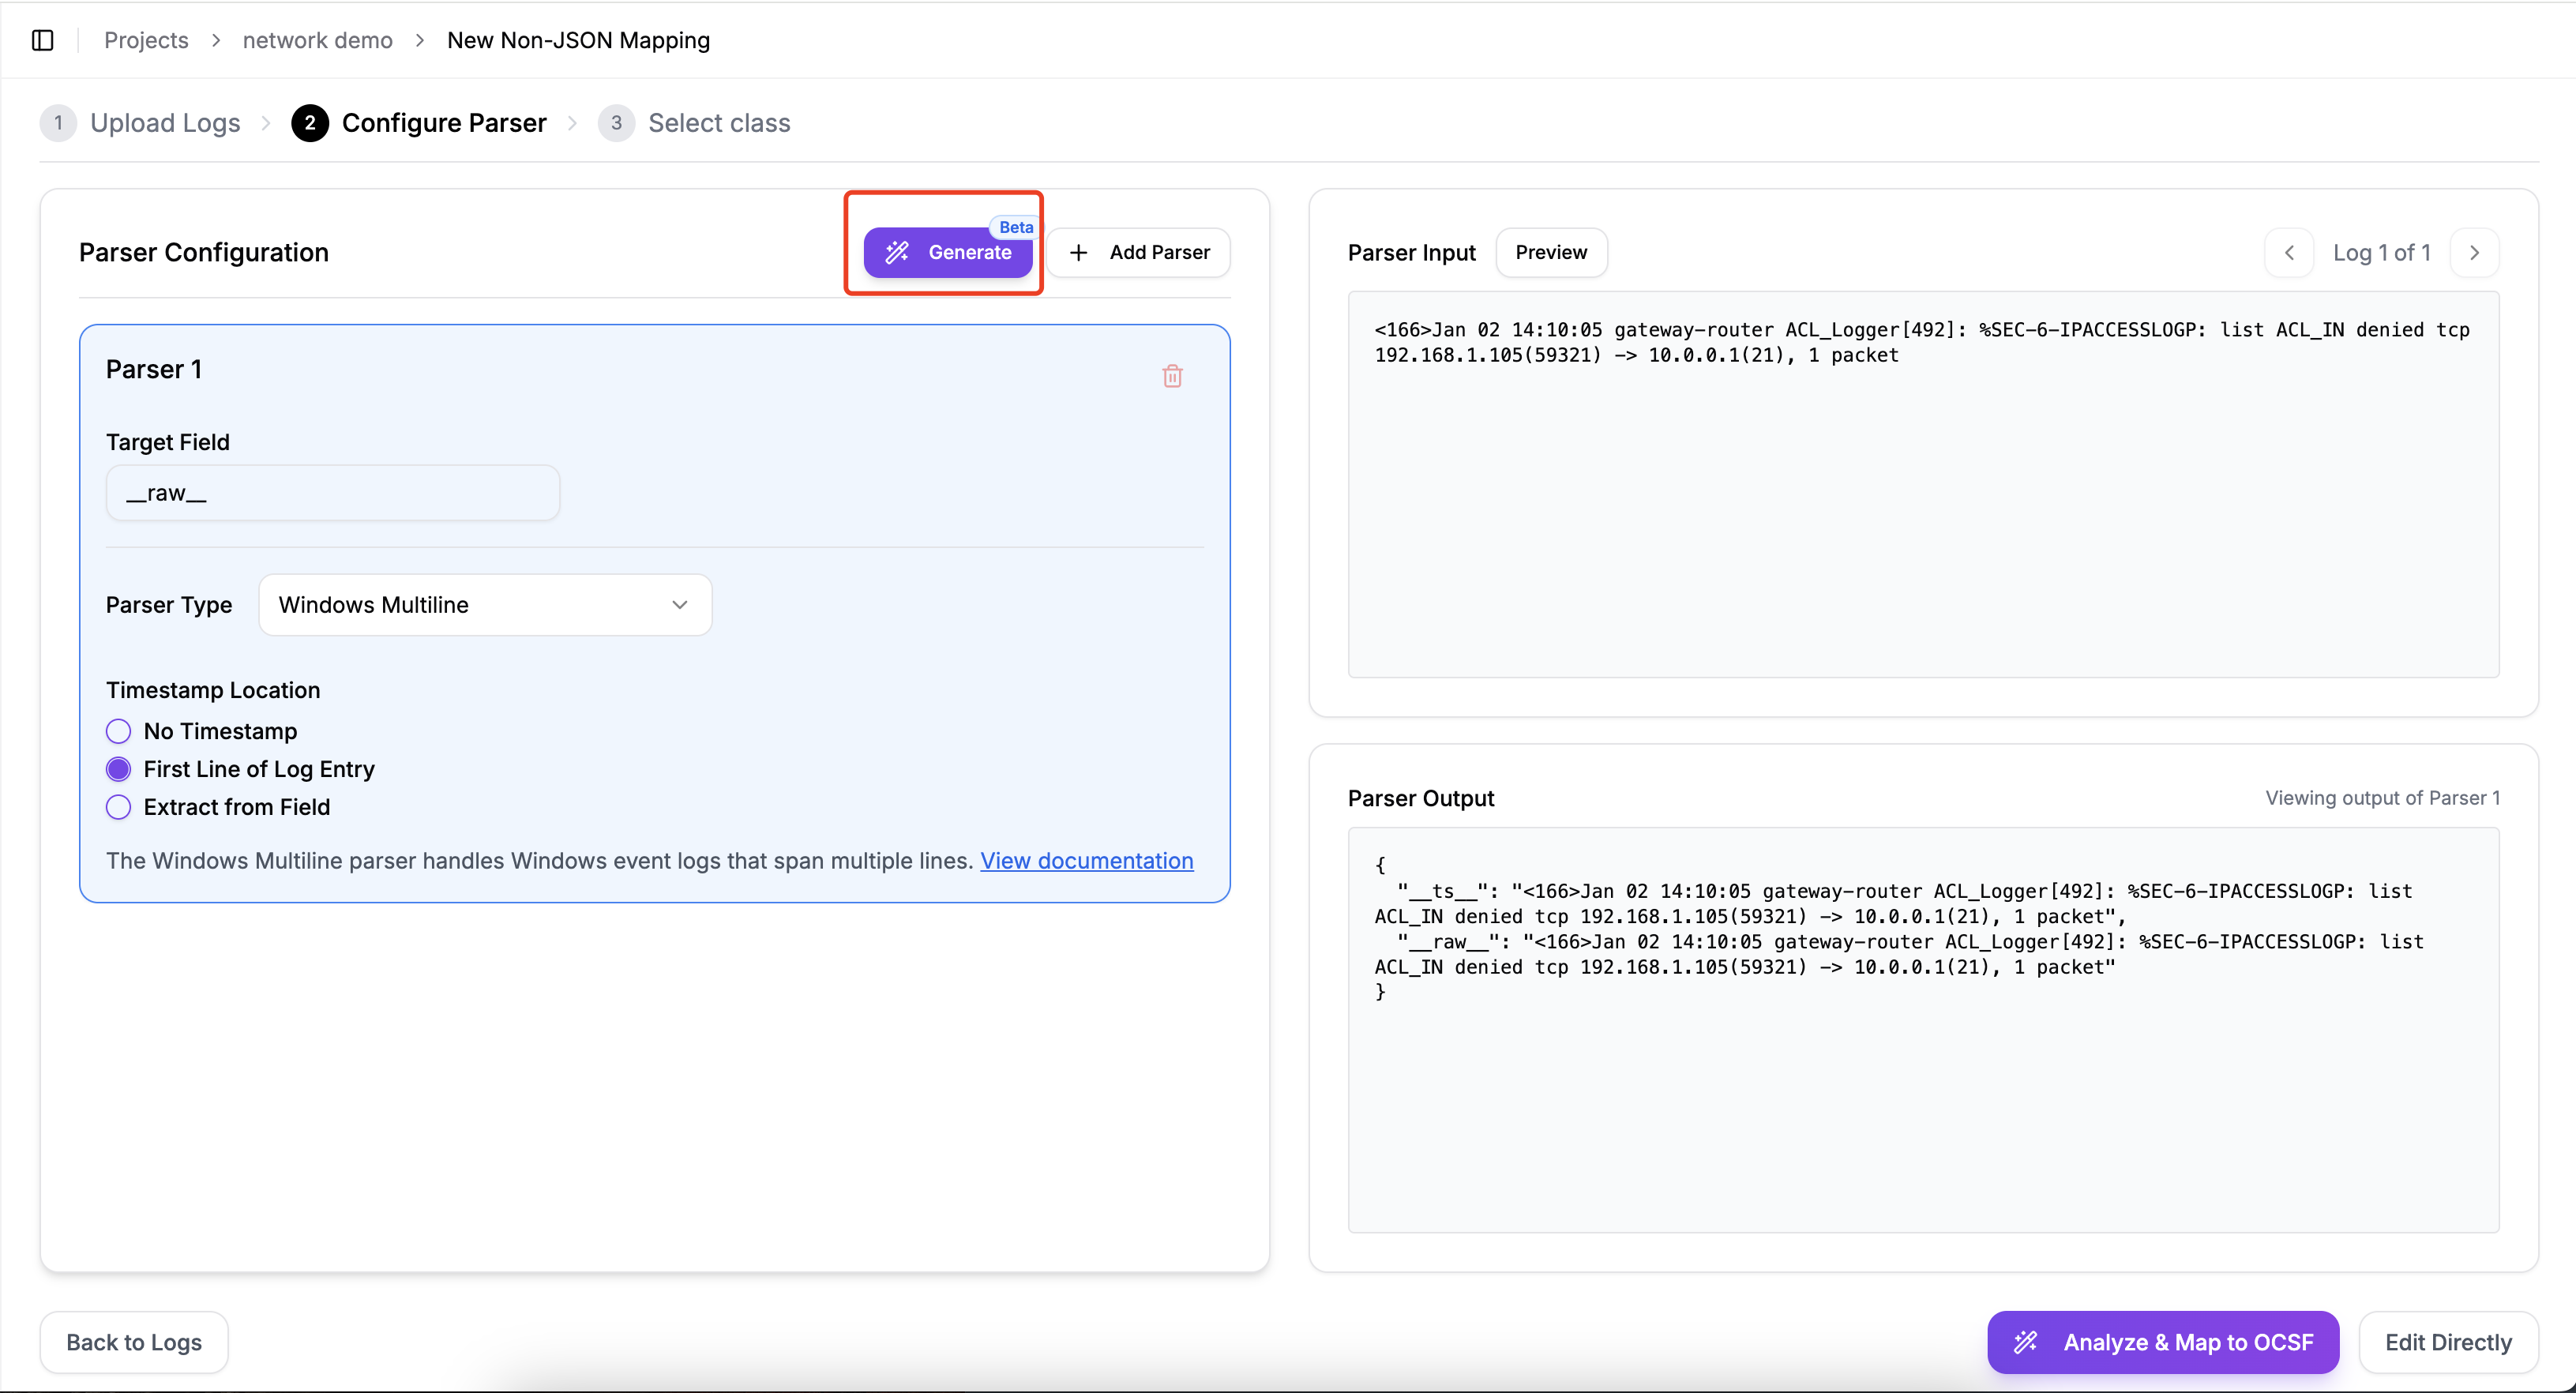Viewport: 2576px width, 1393px height.
Task: Click the Windows Multiline dropdown chevron
Action: [680, 605]
